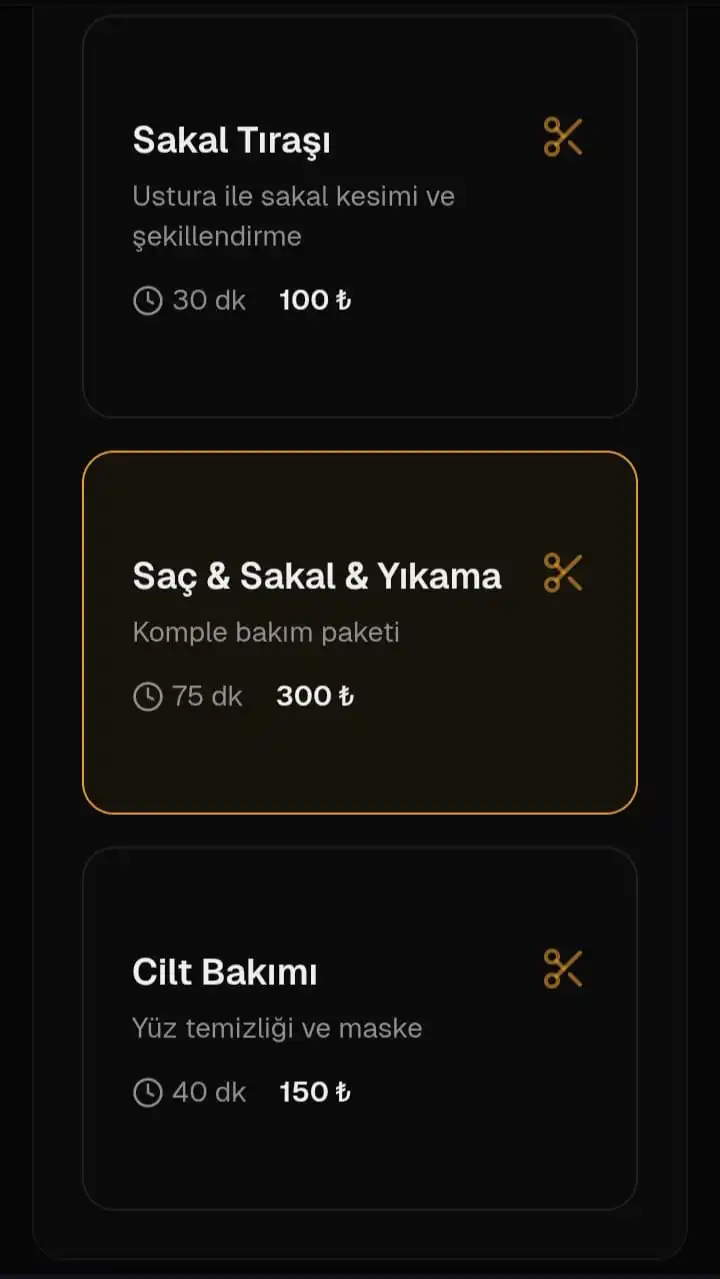Click the 'Yüz temizliği ve maske' description
The height and width of the screenshot is (1279, 720).
pyautogui.click(x=277, y=1028)
